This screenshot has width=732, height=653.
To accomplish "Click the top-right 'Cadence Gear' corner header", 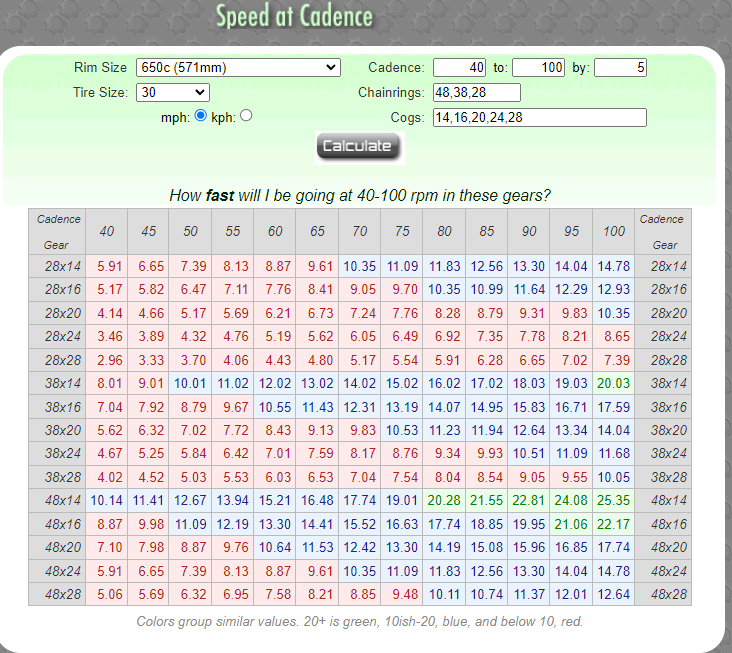I will (x=663, y=232).
